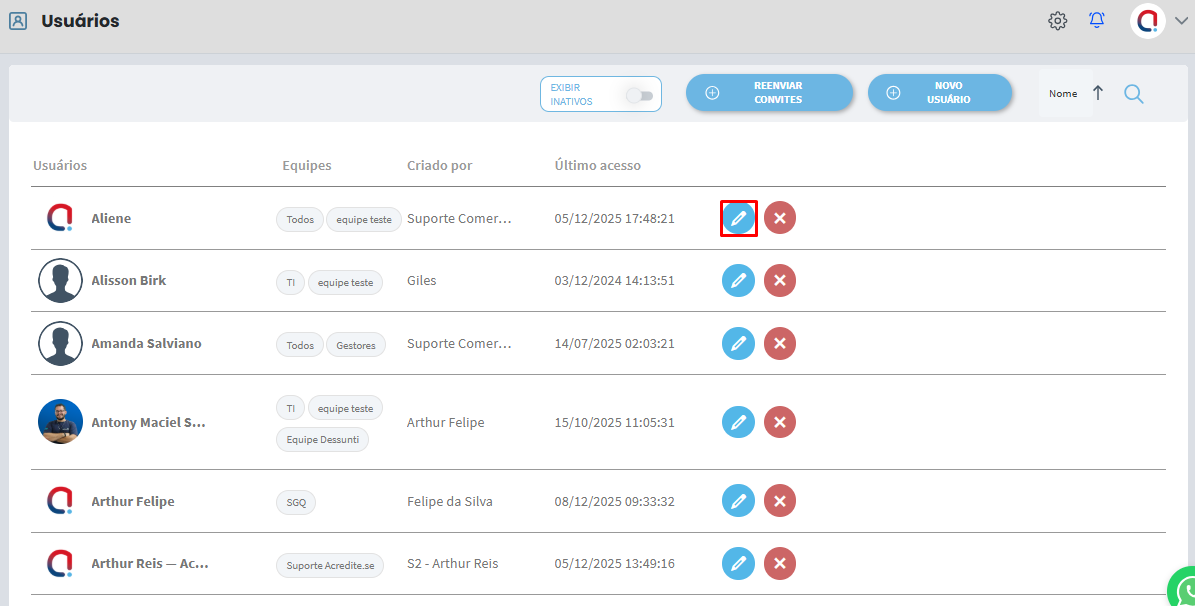Open the WhatsApp chat bubble
The width and height of the screenshot is (1195, 606).
(x=1186, y=588)
